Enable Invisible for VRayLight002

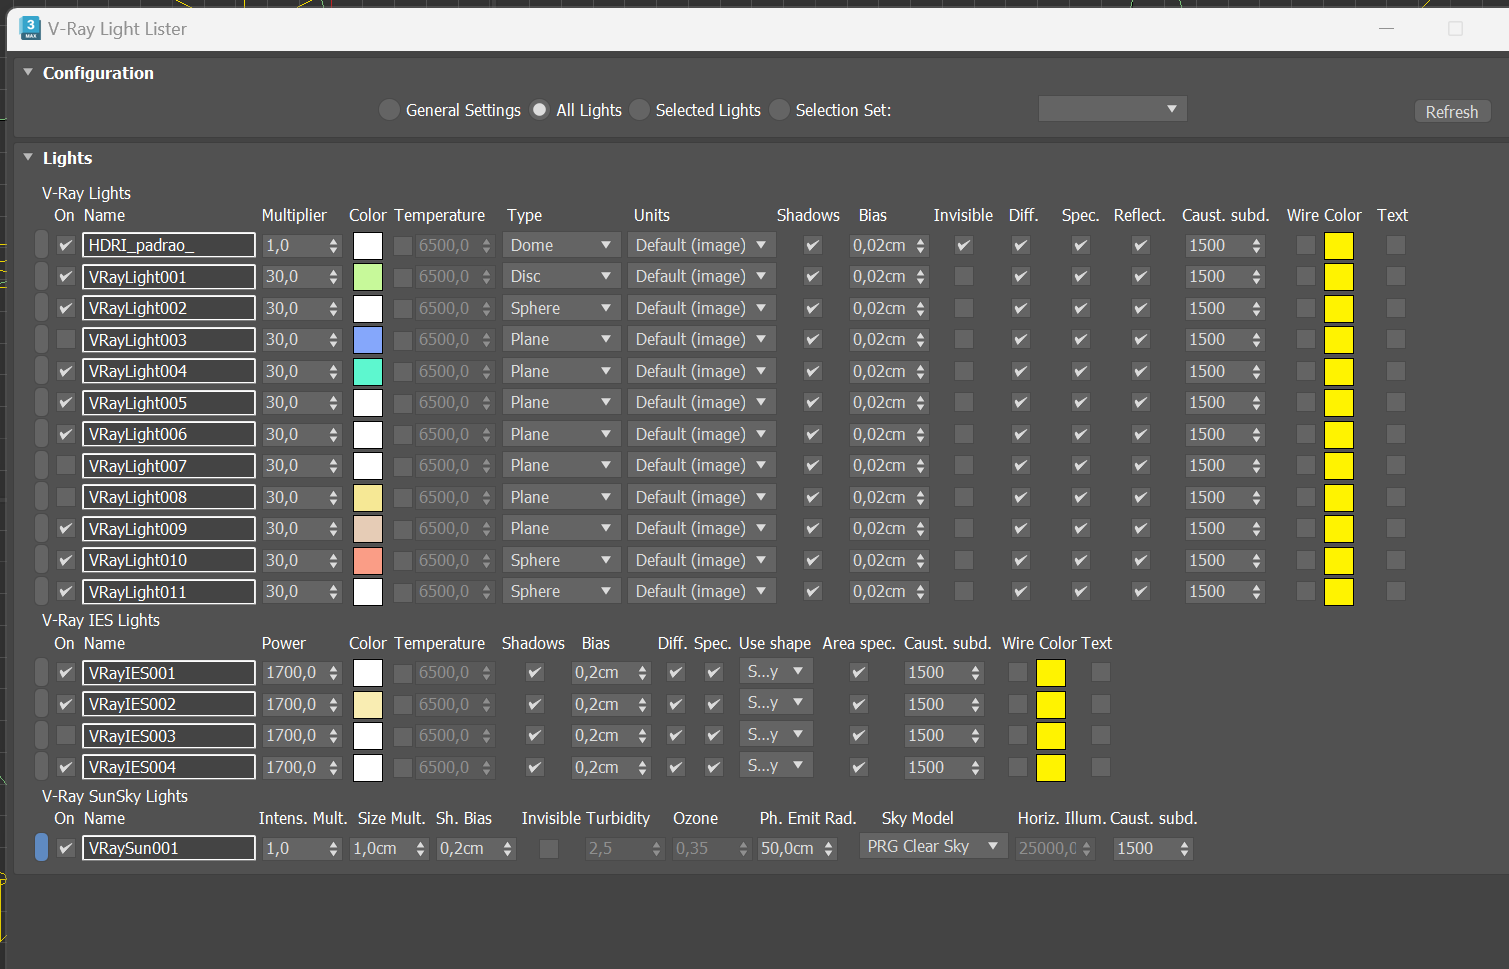964,308
